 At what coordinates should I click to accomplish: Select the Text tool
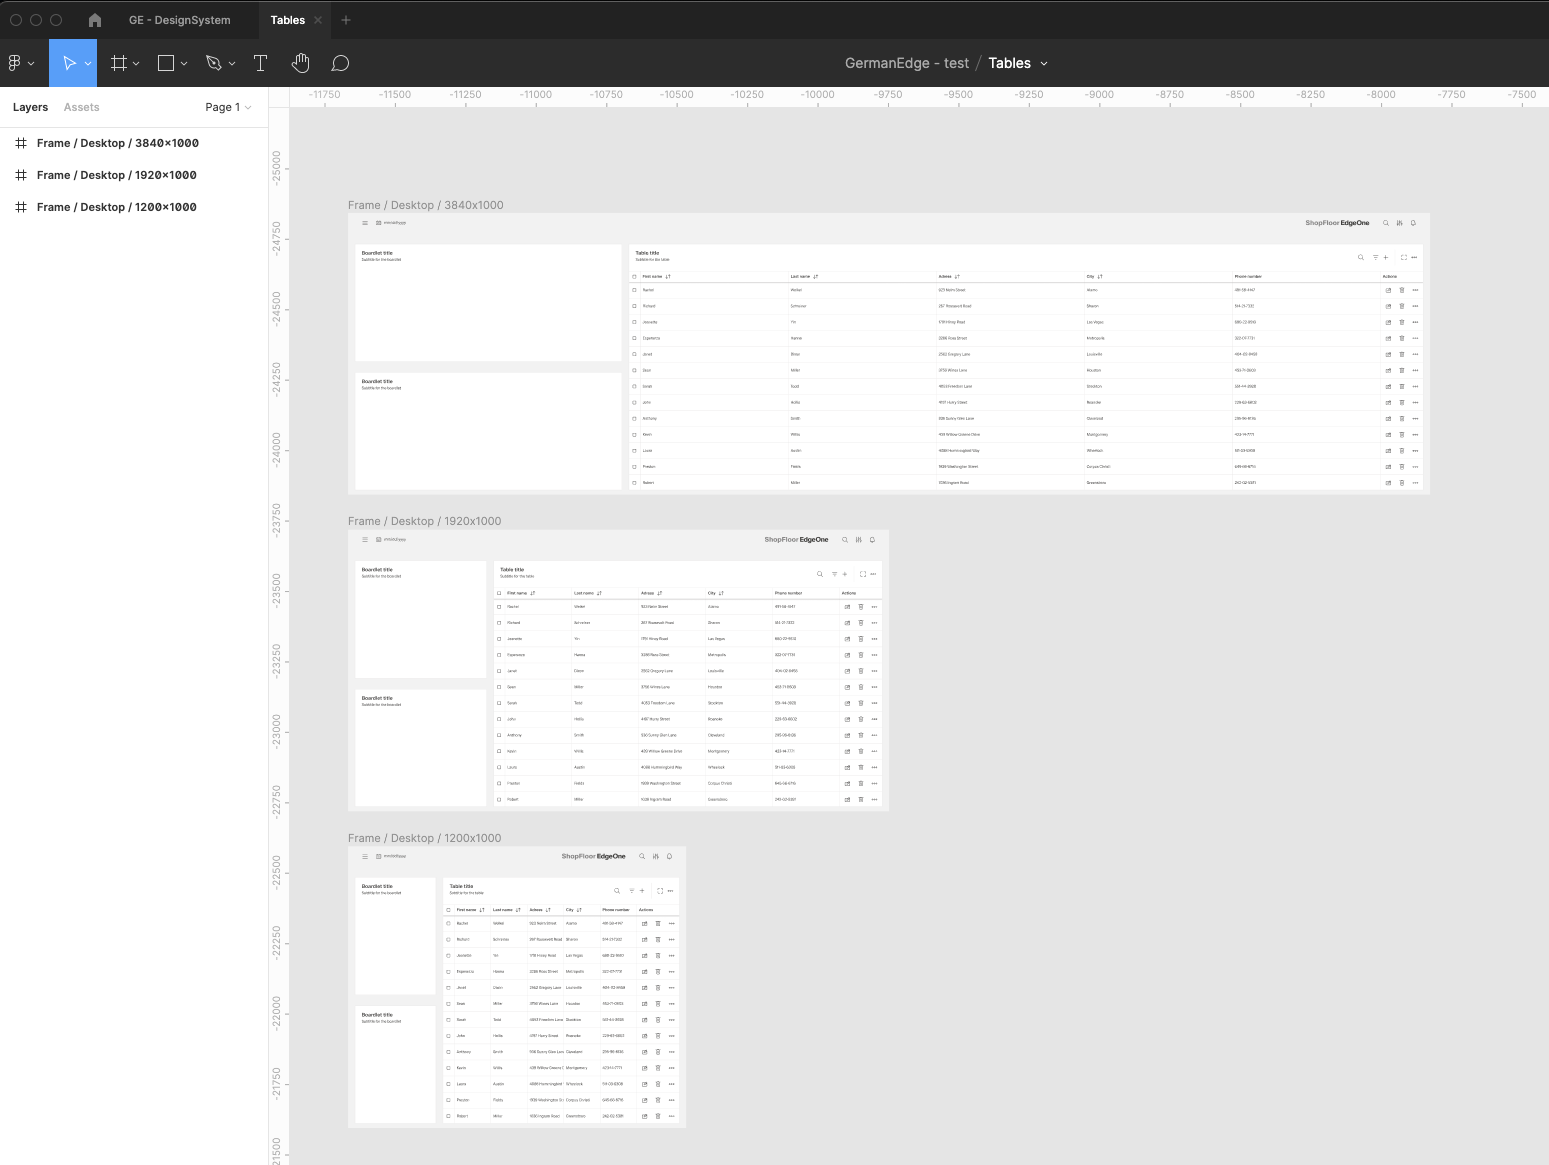[260, 63]
